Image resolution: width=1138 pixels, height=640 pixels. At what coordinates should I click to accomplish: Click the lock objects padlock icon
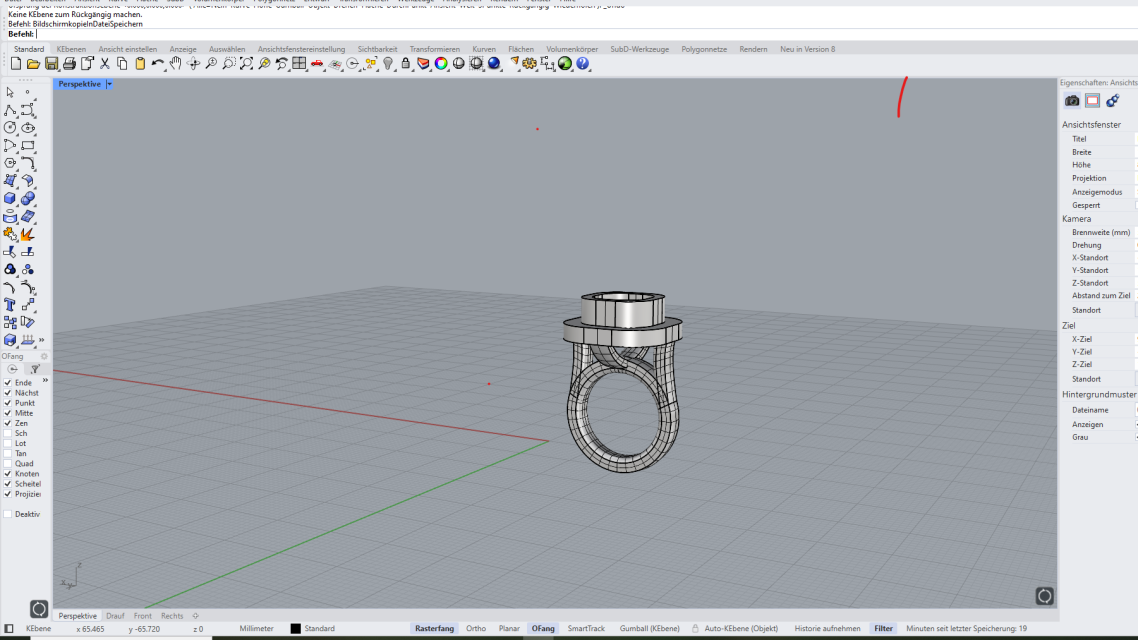(x=405, y=64)
